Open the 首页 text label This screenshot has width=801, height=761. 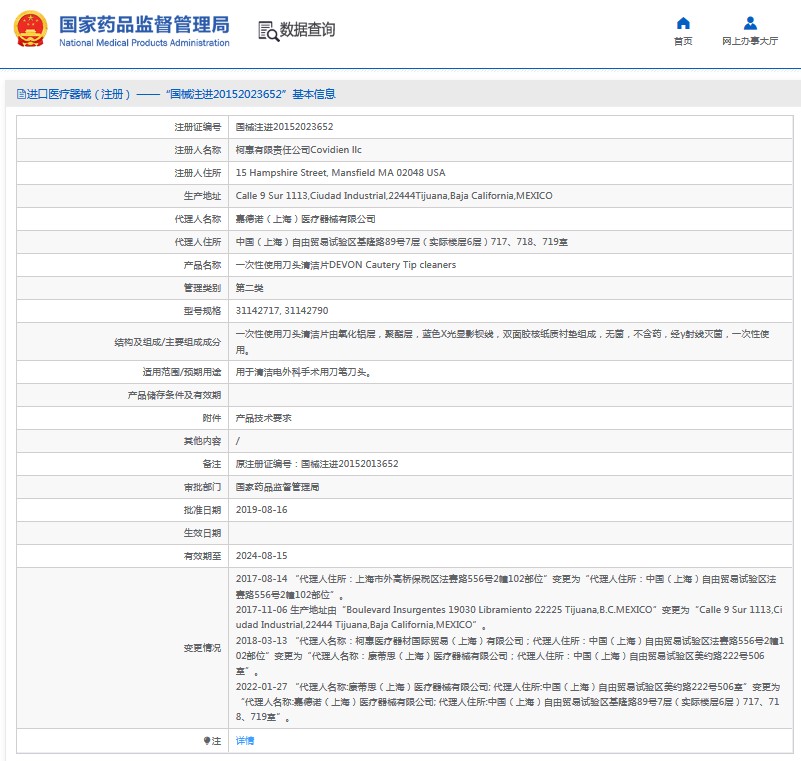(x=683, y=42)
